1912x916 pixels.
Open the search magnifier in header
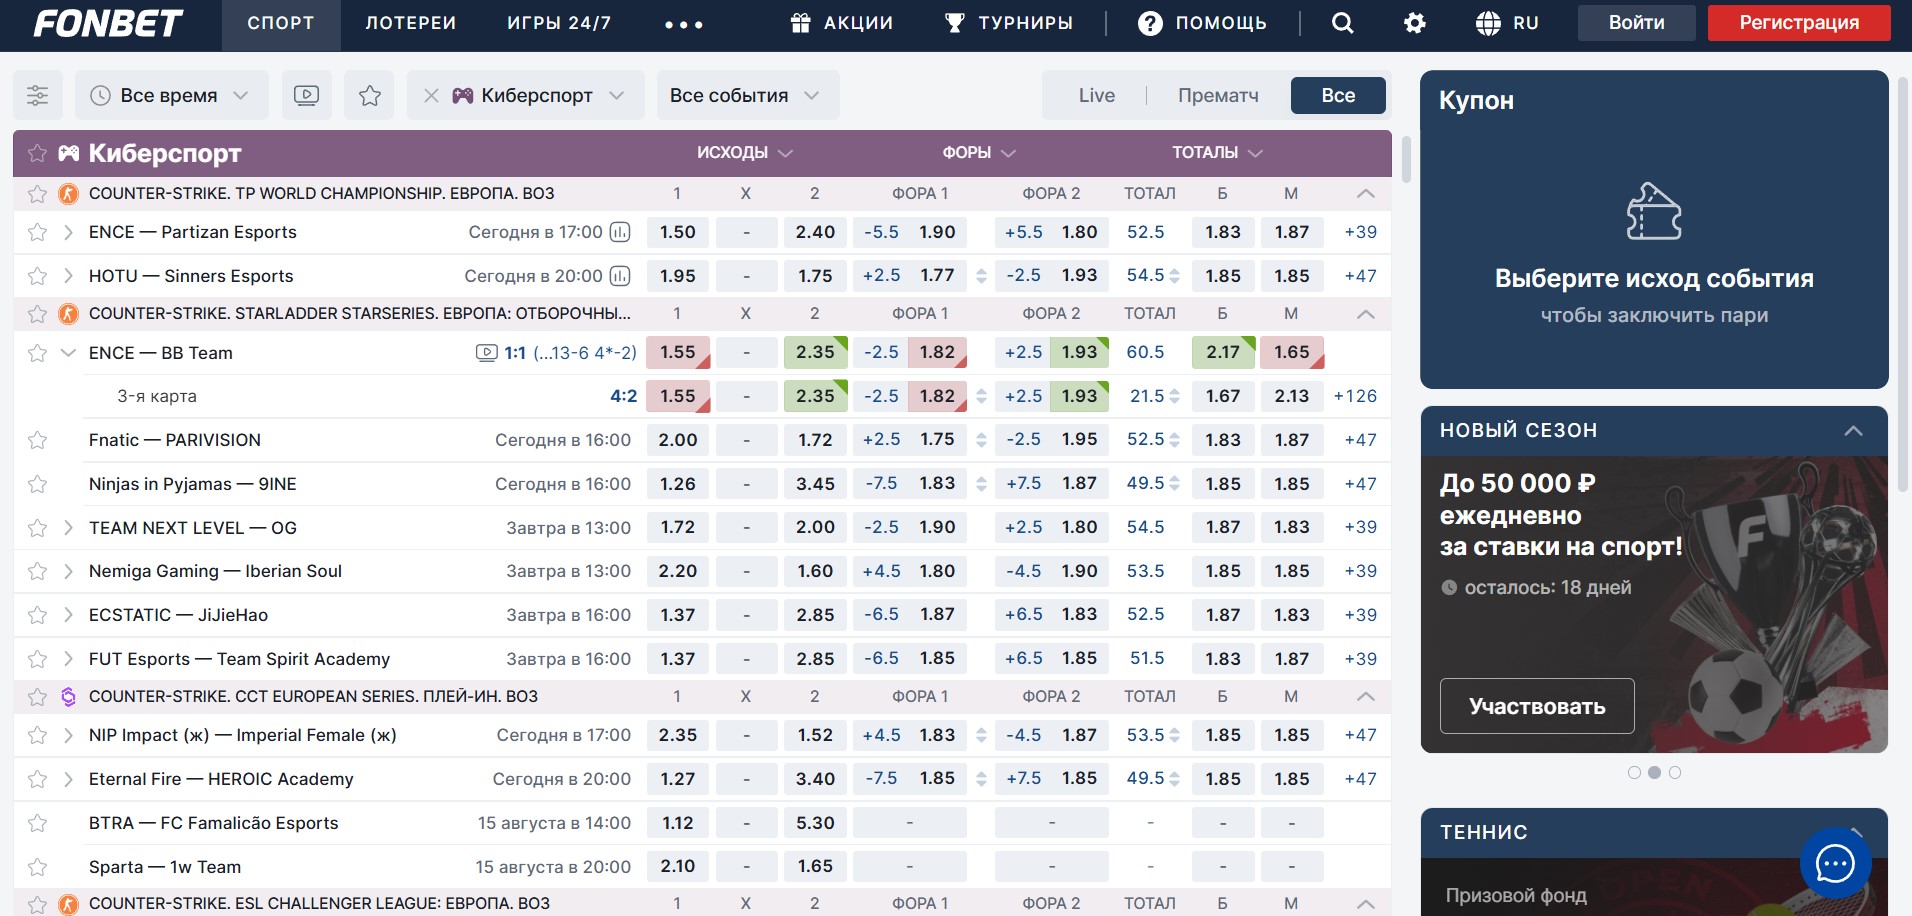point(1343,23)
